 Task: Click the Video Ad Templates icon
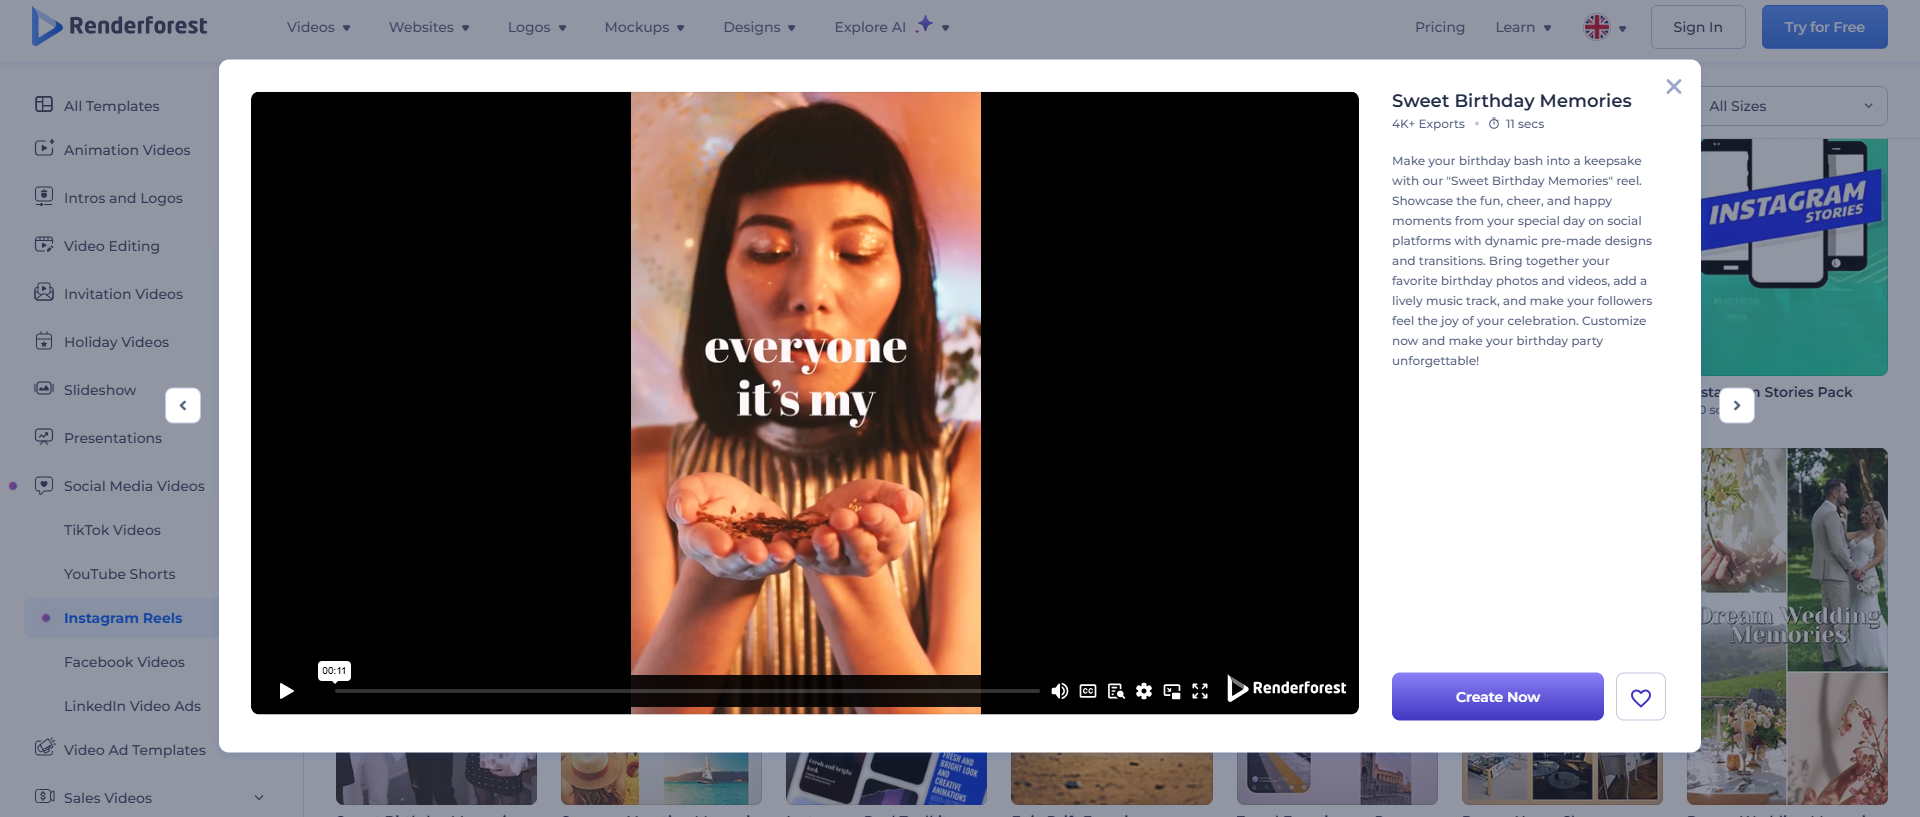pyautogui.click(x=44, y=748)
